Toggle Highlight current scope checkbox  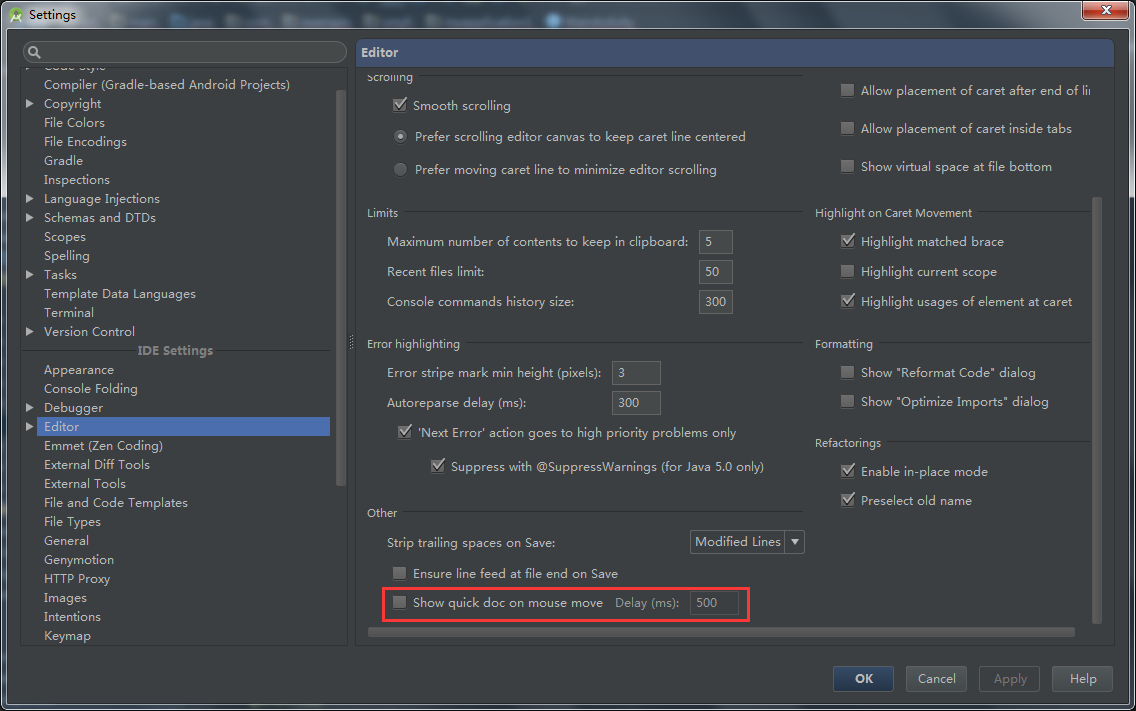pyautogui.click(x=848, y=272)
